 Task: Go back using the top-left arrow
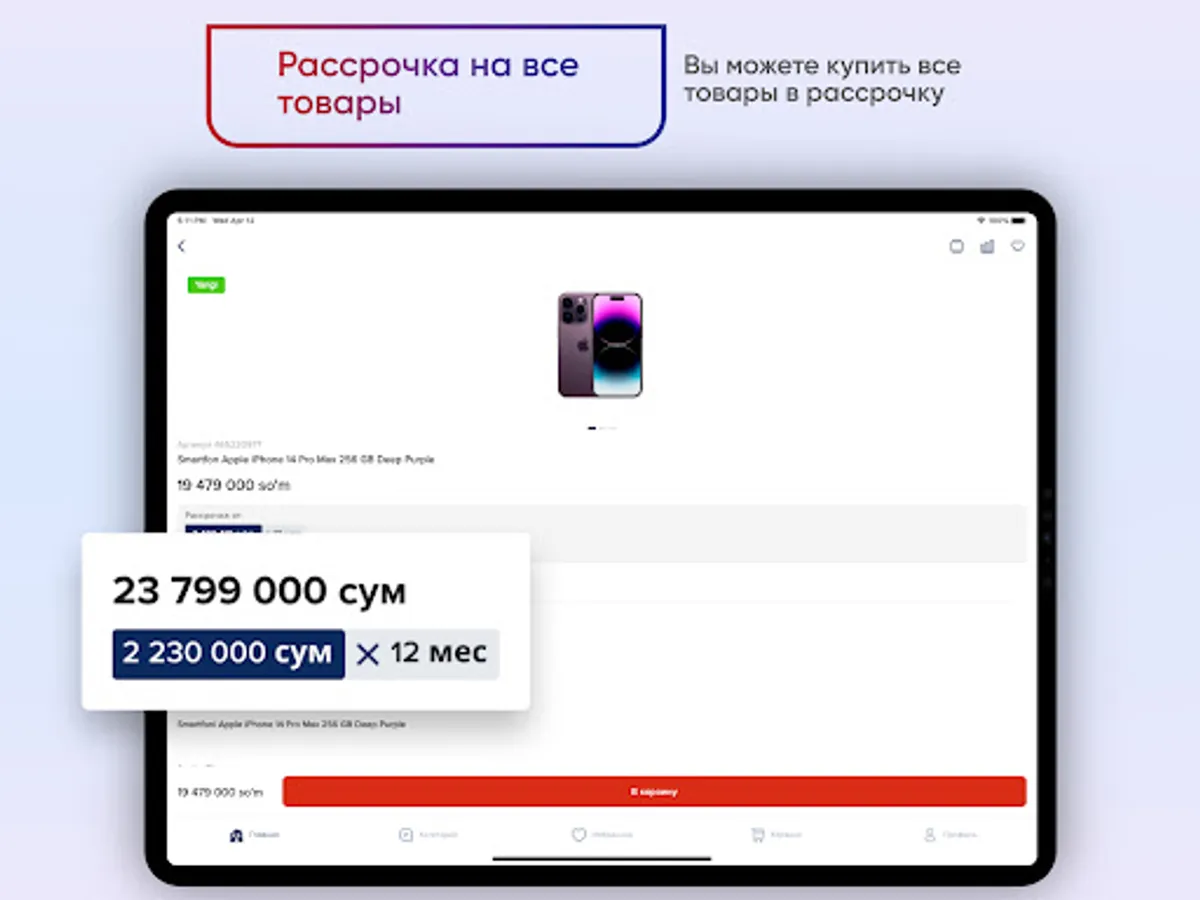pyautogui.click(x=181, y=246)
